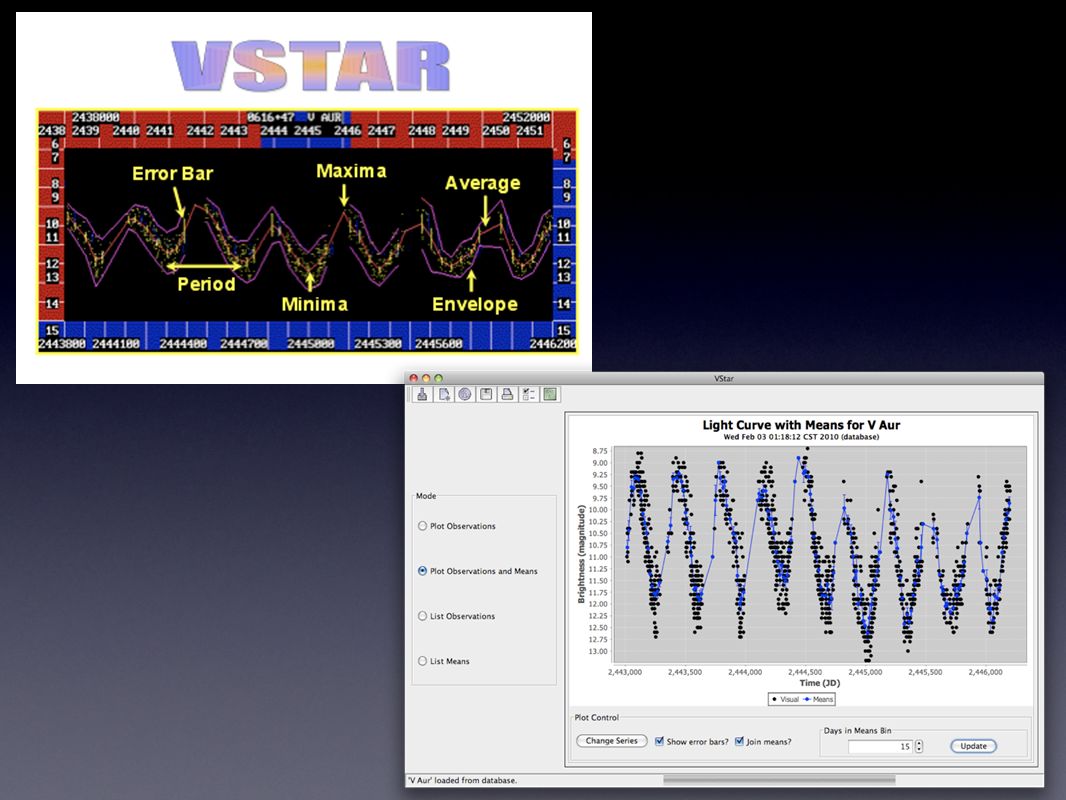This screenshot has width=1066, height=800.
Task: Click the Days in Means Bin field
Action: 880,746
